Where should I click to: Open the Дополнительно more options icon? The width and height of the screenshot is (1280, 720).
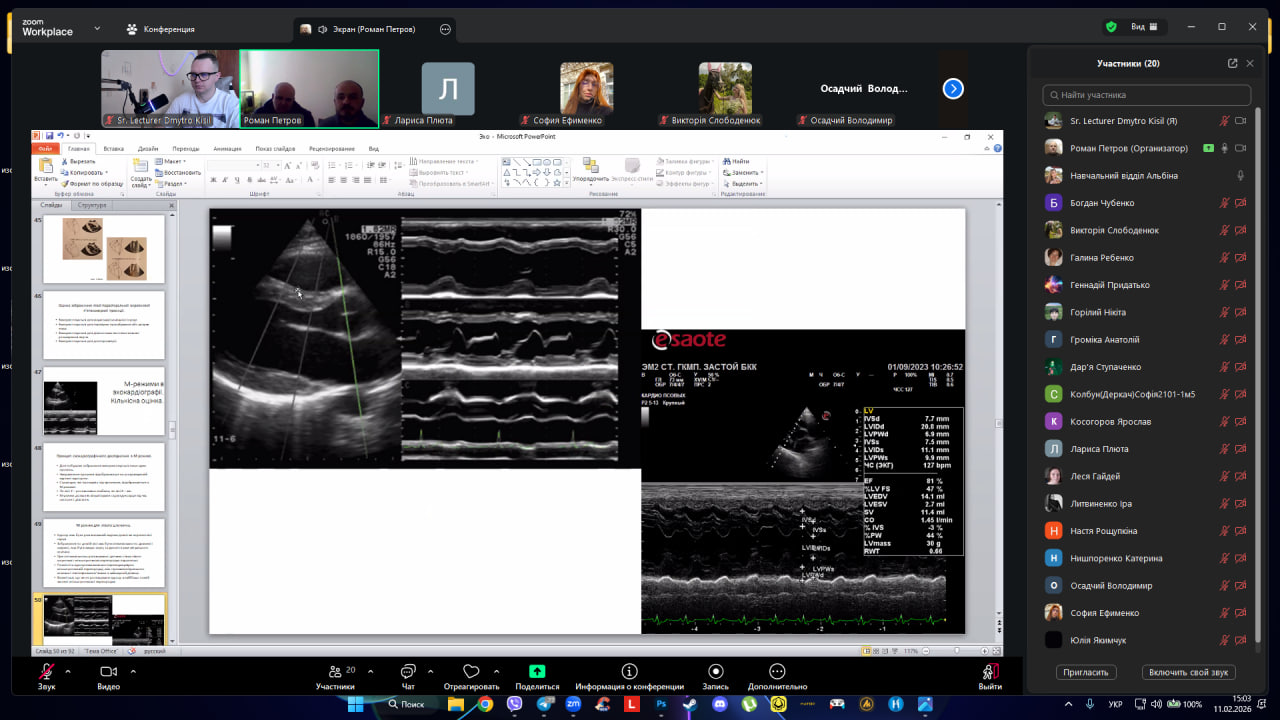pos(776,672)
